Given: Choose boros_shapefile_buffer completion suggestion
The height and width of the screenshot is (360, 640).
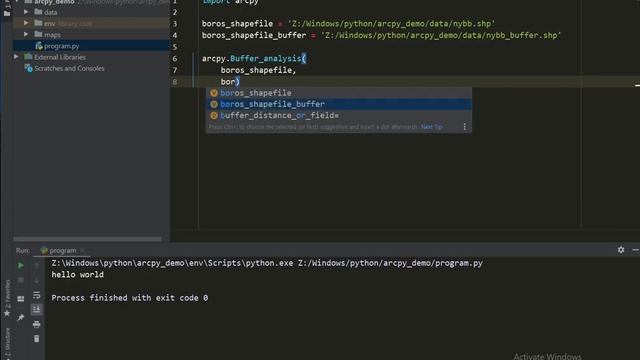Looking at the screenshot, I should pos(339,104).
